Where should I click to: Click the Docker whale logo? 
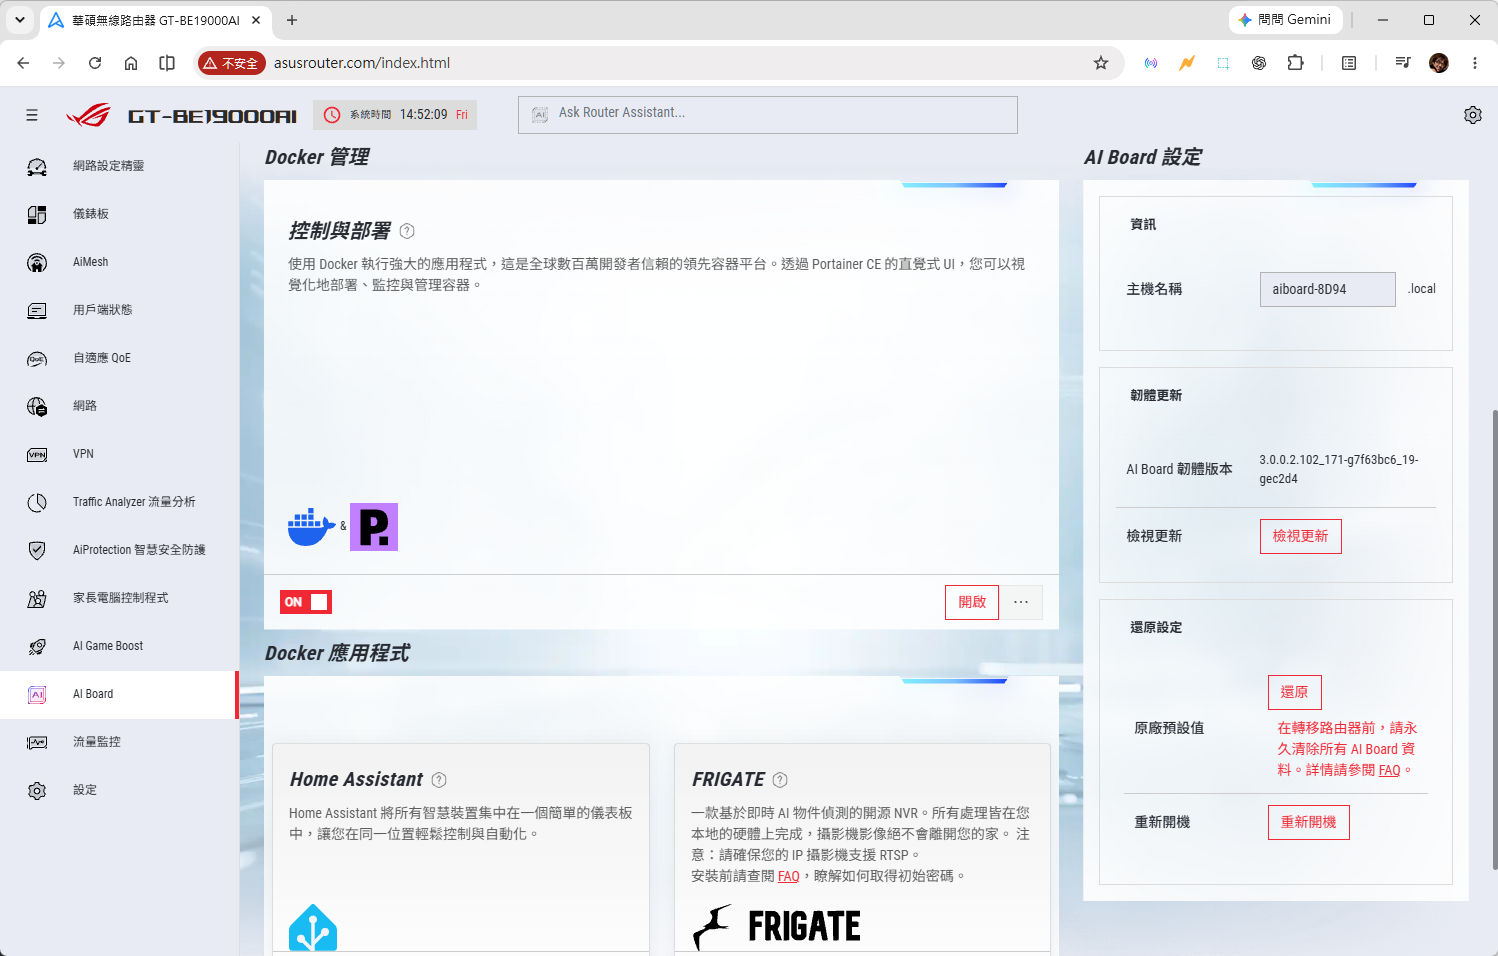point(311,527)
